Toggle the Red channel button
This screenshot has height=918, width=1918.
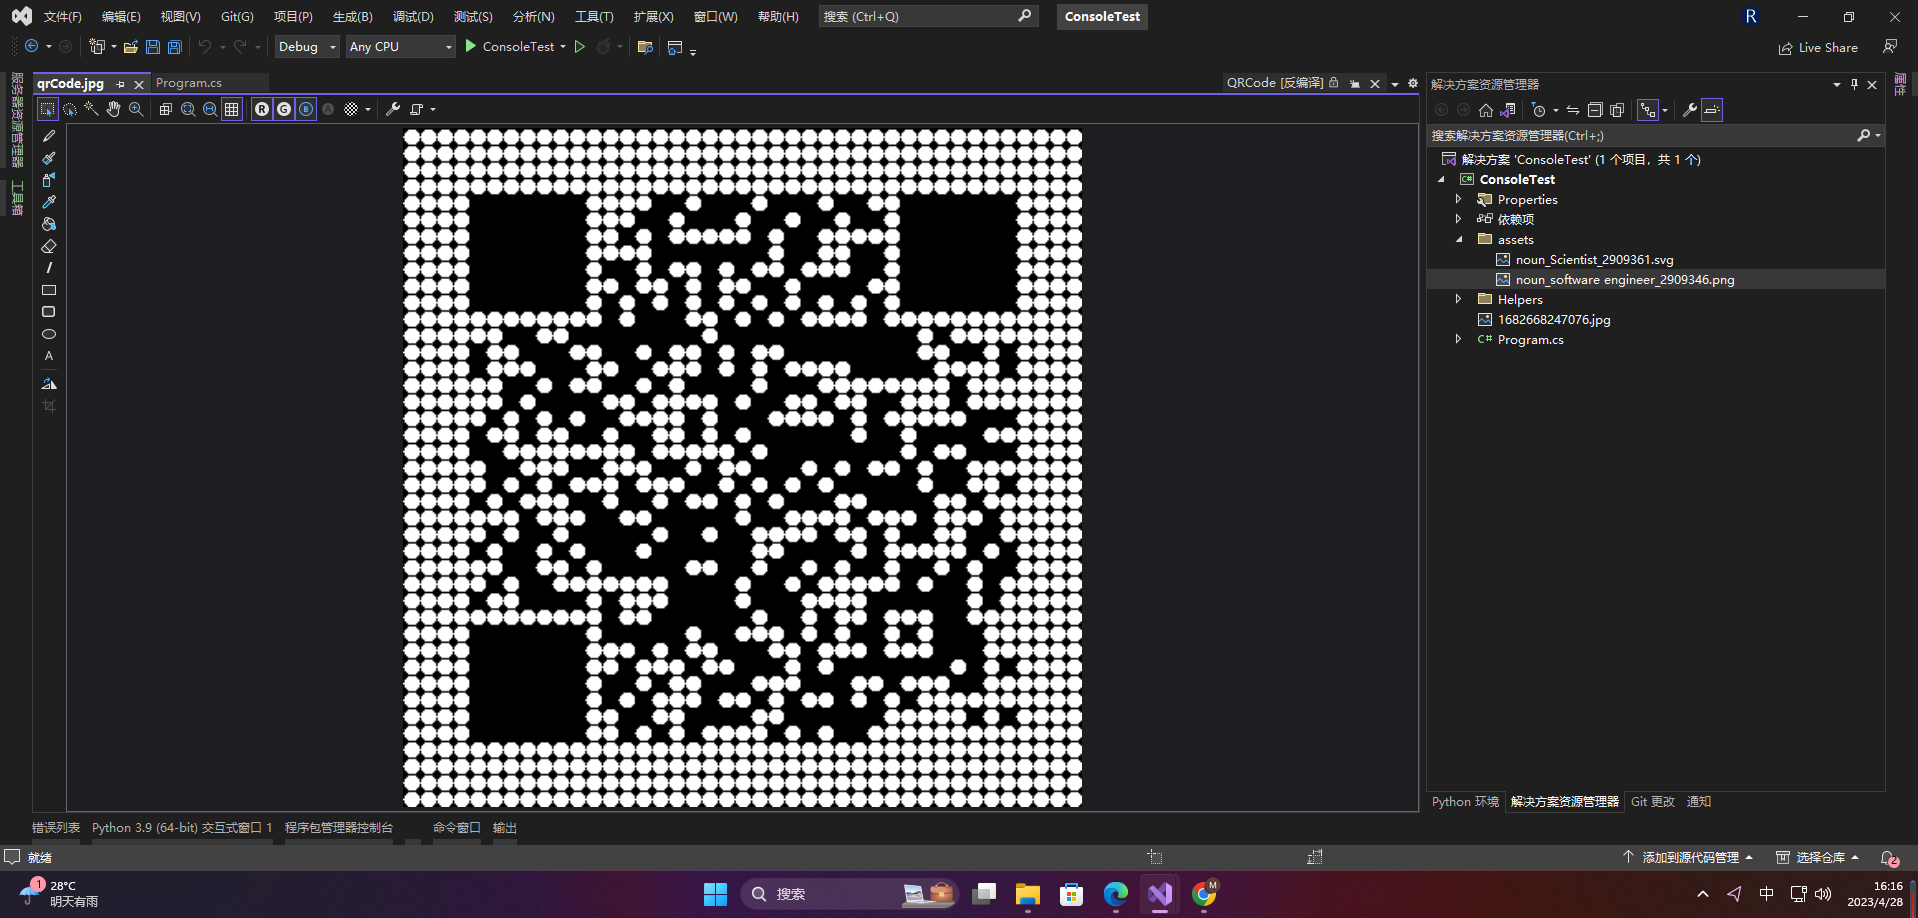(x=262, y=109)
